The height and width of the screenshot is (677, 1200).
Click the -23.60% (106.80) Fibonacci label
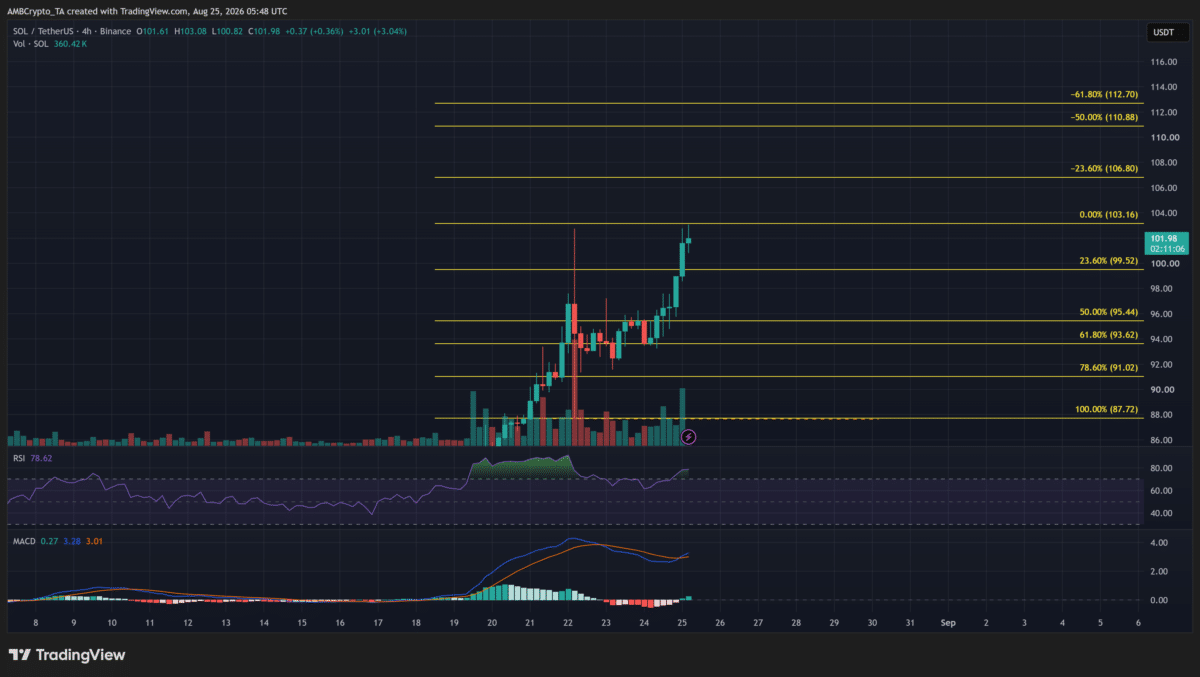tap(1102, 169)
